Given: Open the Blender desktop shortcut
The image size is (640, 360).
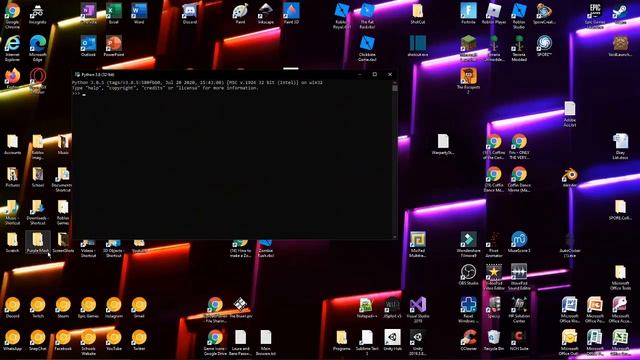Looking at the screenshot, I should point(569,177).
